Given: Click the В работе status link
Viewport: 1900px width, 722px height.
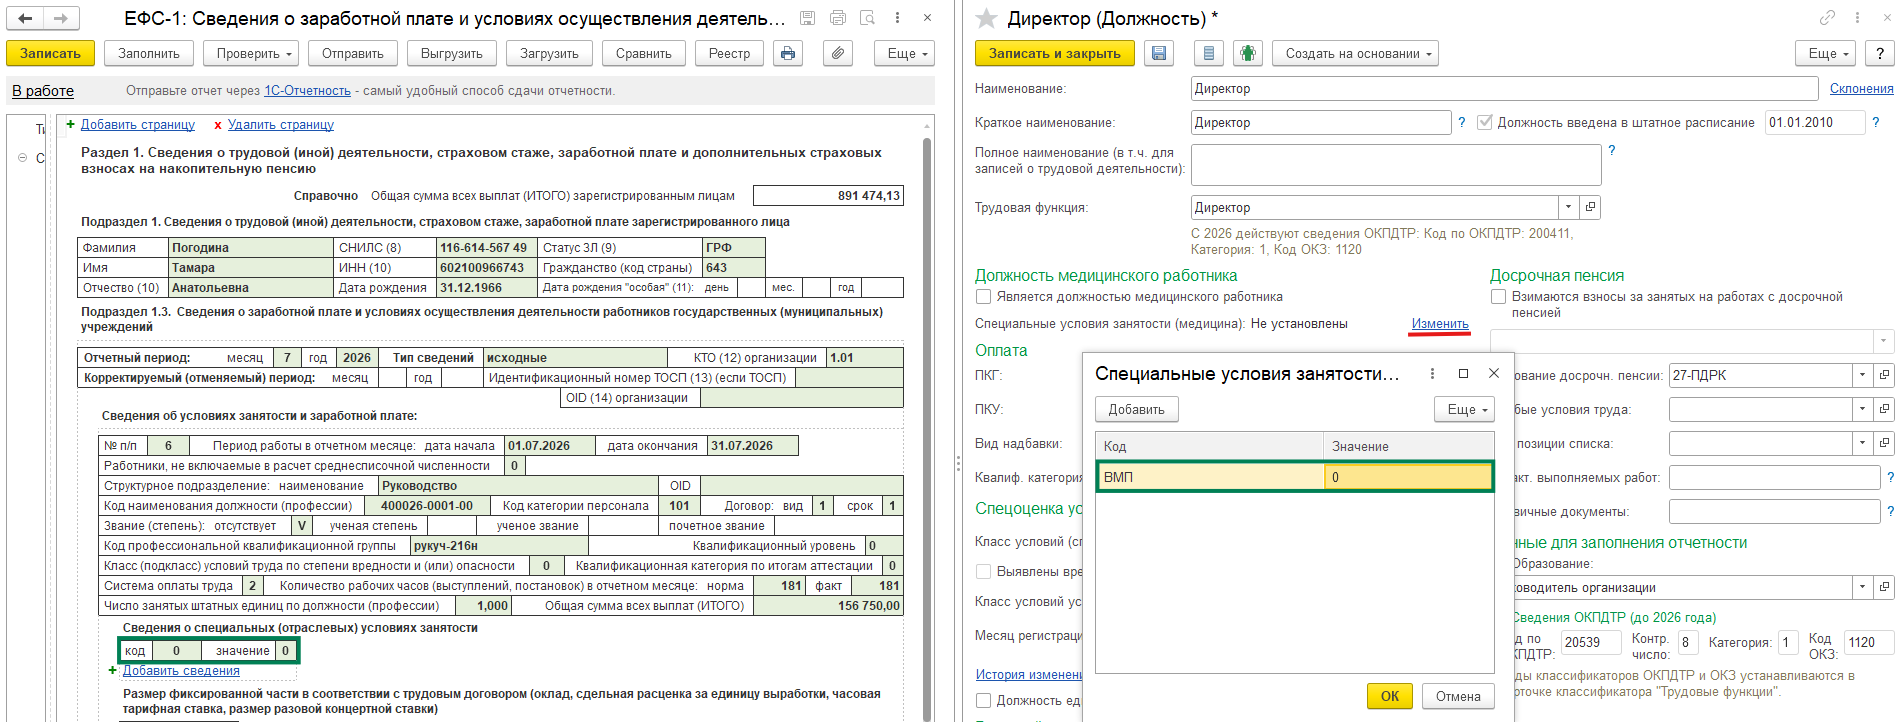Looking at the screenshot, I should click(43, 91).
